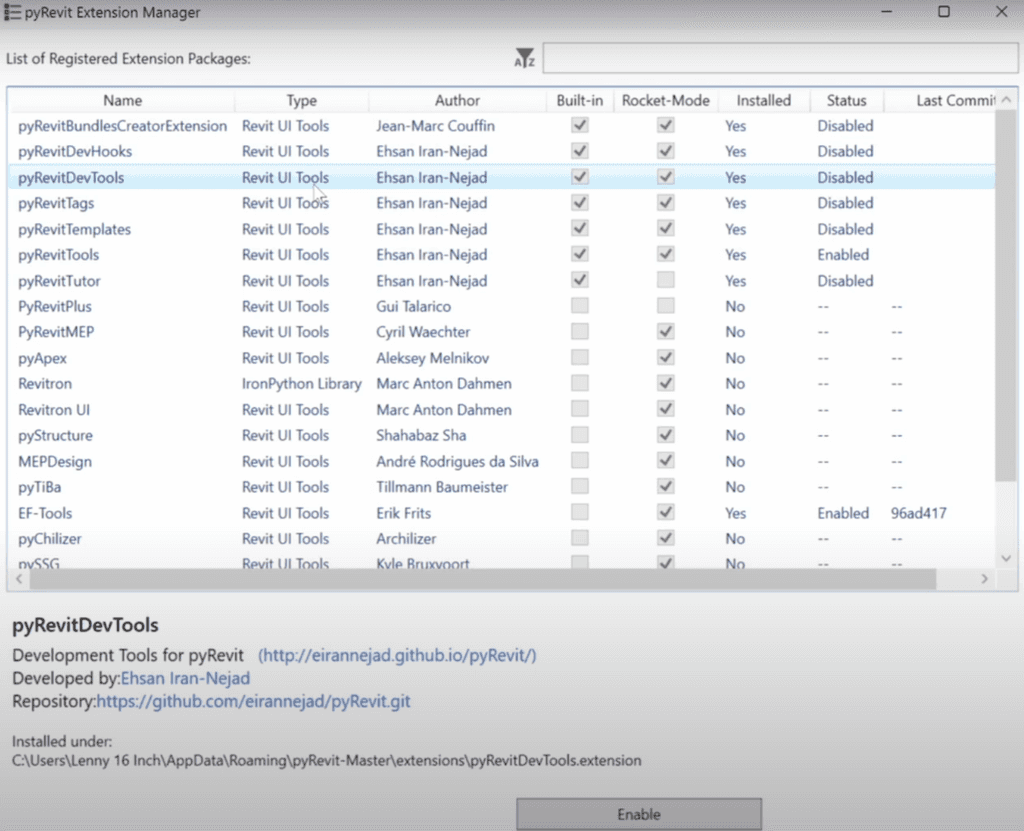The width and height of the screenshot is (1024, 831).
Task: Toggle Built-in checkbox for pyRevitTools
Action: (x=579, y=254)
